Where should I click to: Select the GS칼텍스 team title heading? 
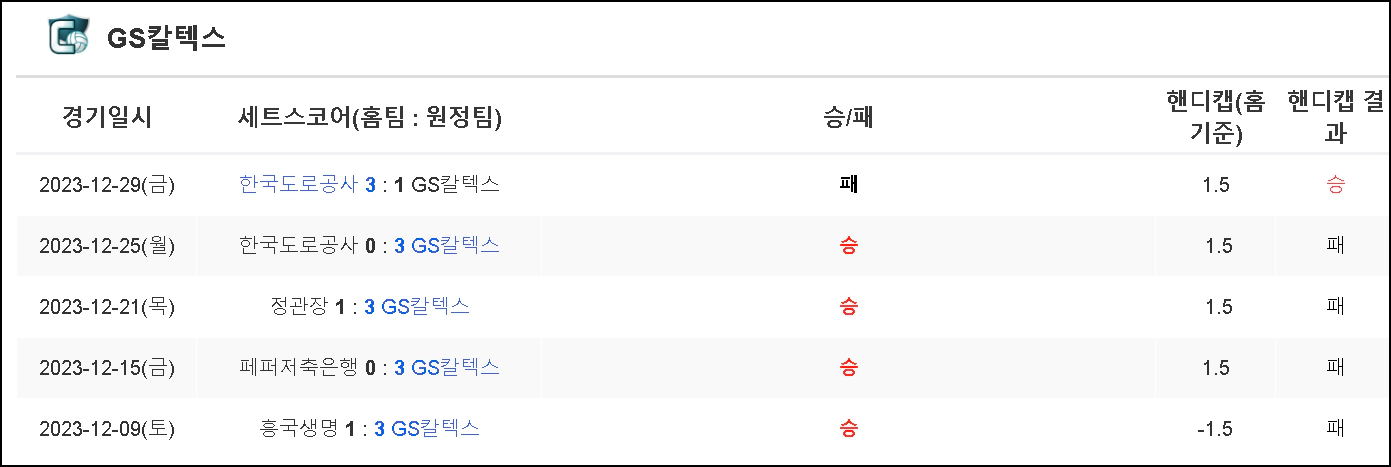pyautogui.click(x=166, y=37)
